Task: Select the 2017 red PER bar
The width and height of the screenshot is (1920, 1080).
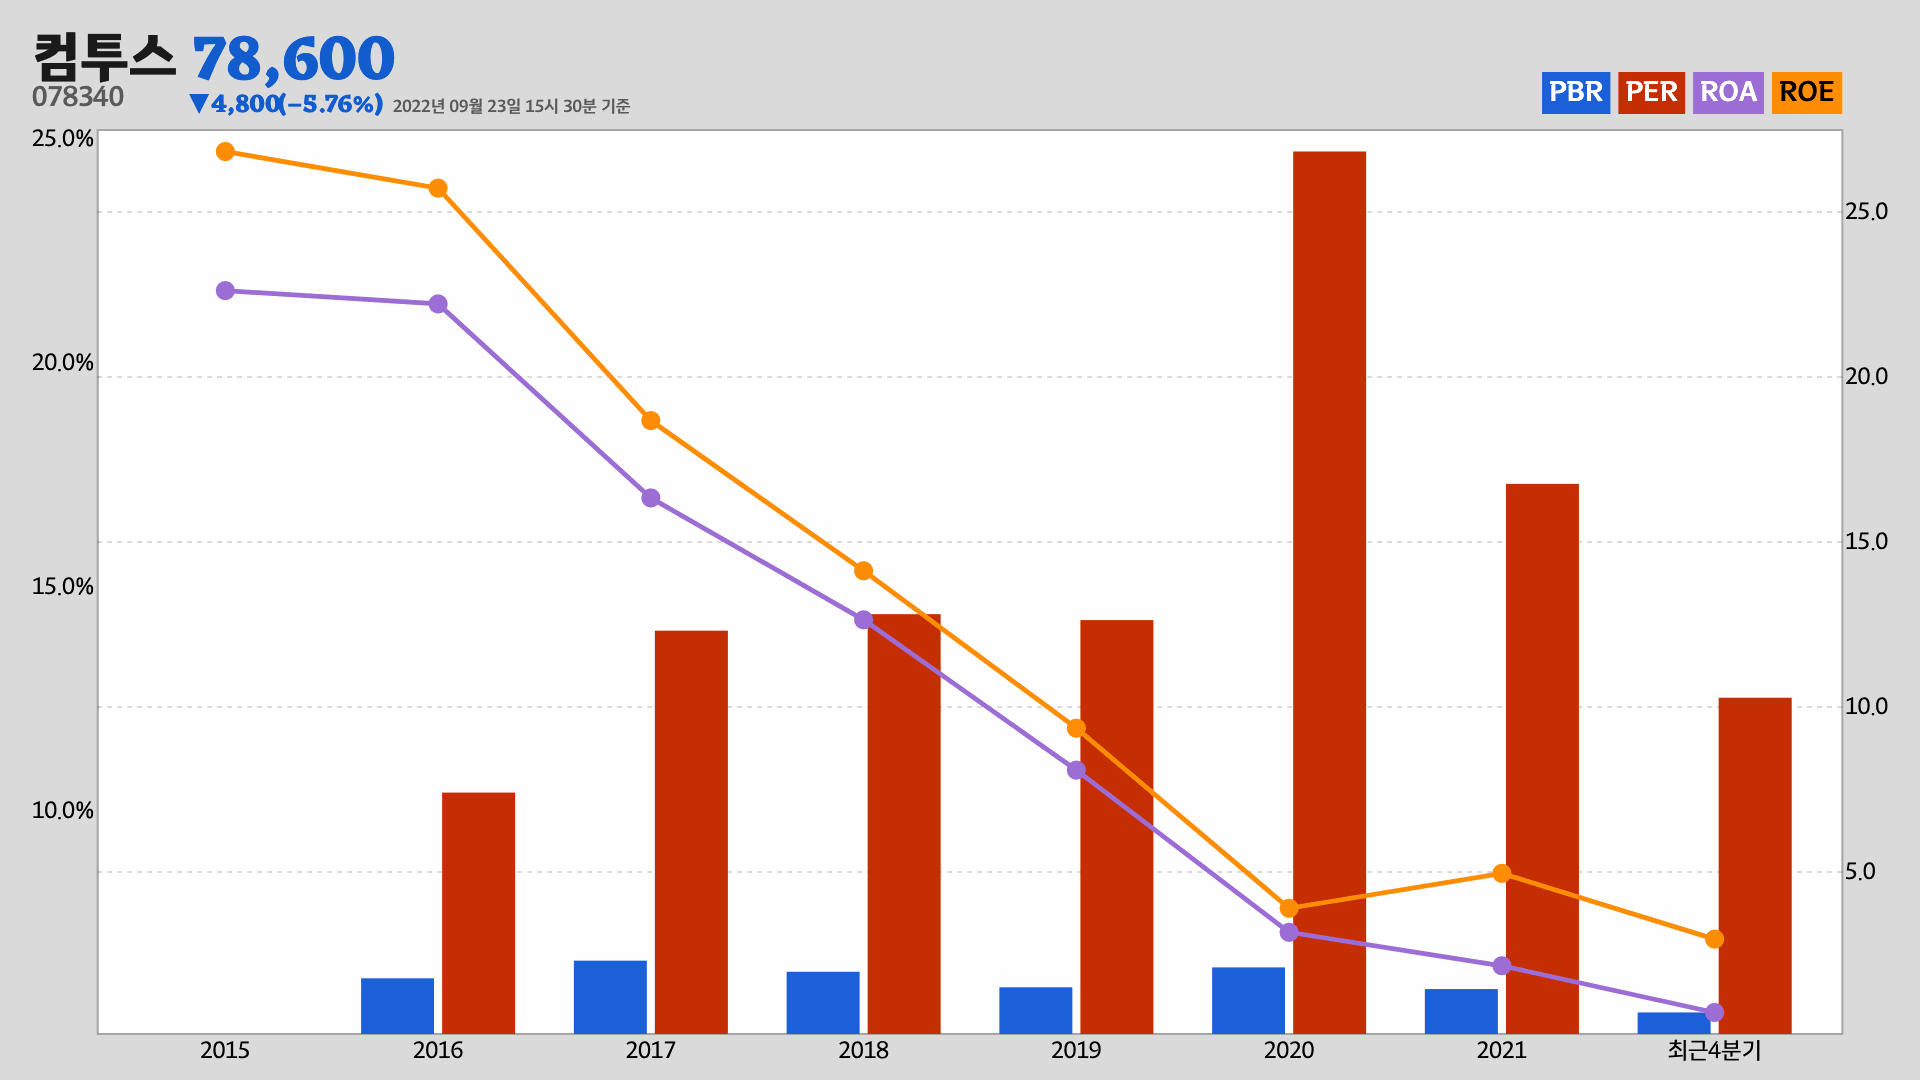Action: pyautogui.click(x=691, y=832)
